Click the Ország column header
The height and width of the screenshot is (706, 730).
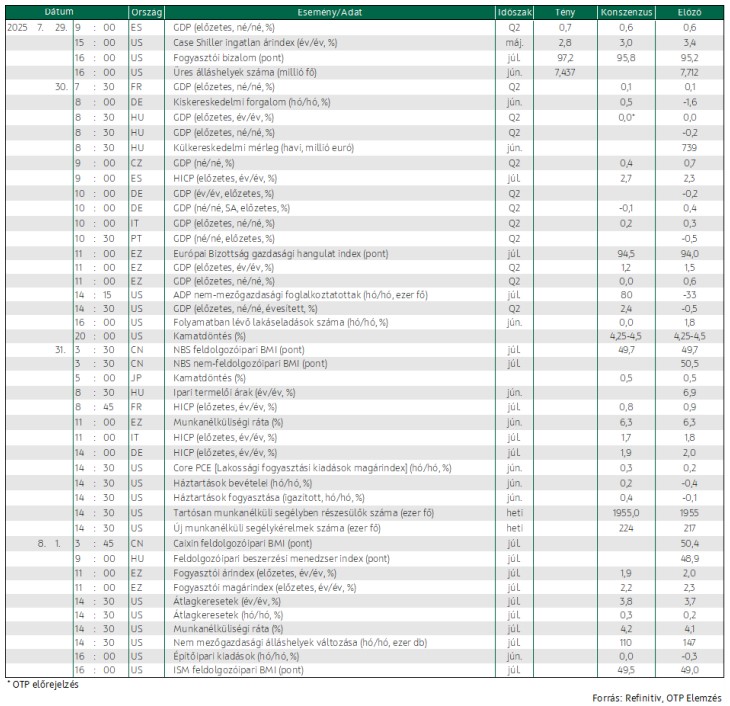[x=146, y=12]
